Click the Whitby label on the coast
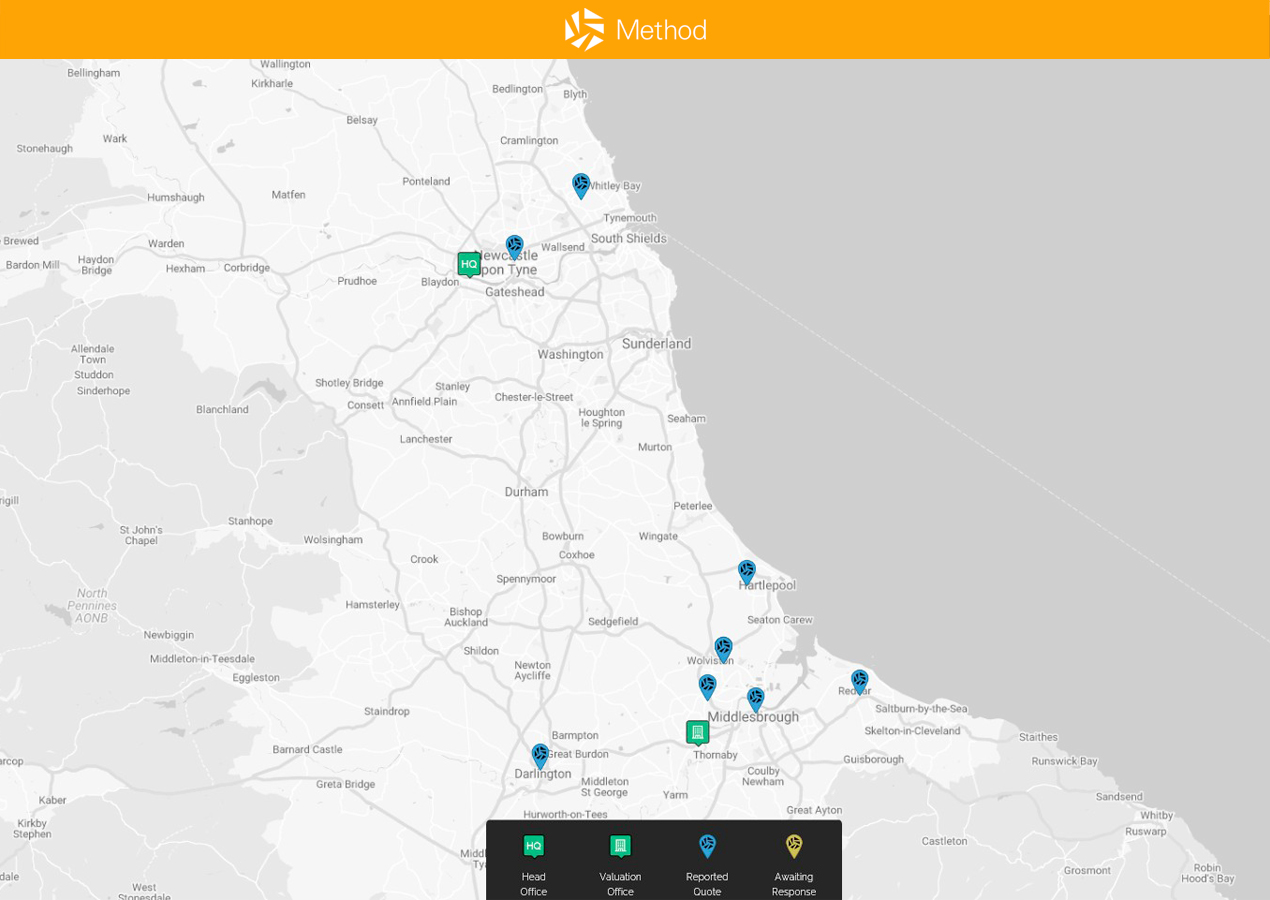Viewport: 1270px width, 900px height. click(1156, 815)
